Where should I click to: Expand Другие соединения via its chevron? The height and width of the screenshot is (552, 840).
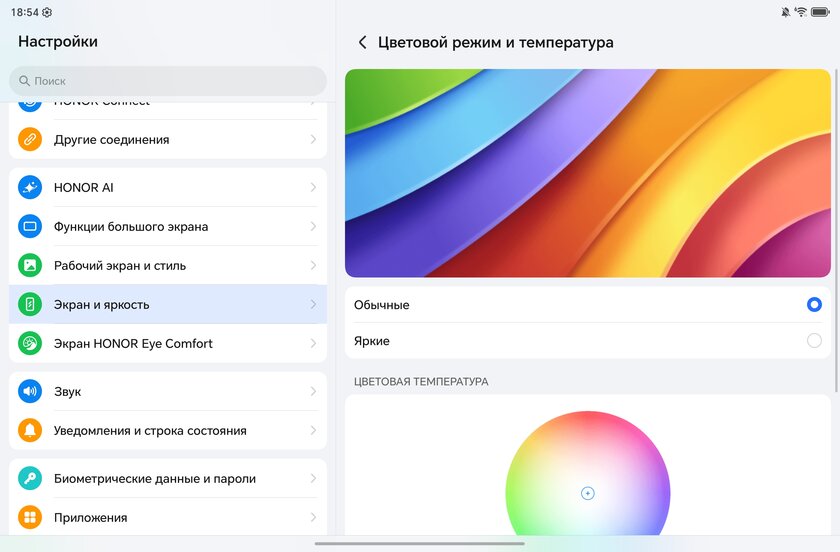(x=313, y=139)
